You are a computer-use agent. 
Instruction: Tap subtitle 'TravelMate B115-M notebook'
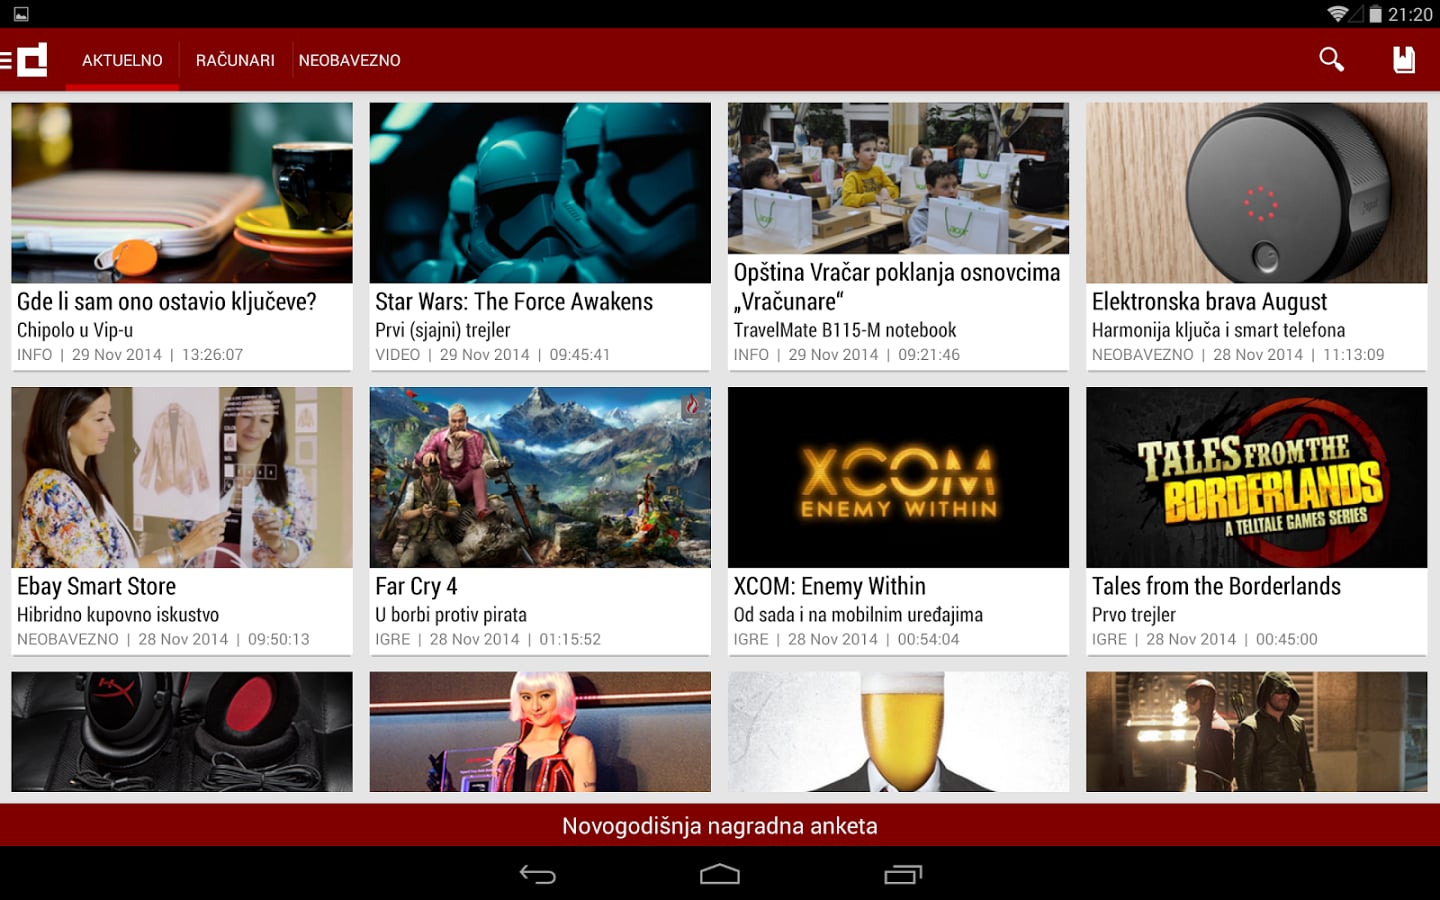845,330
